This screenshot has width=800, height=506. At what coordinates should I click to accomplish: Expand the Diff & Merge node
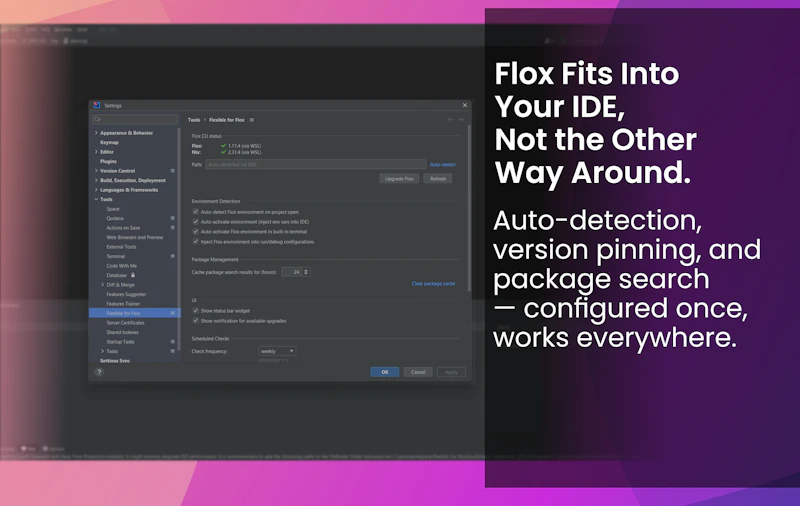[x=103, y=285]
